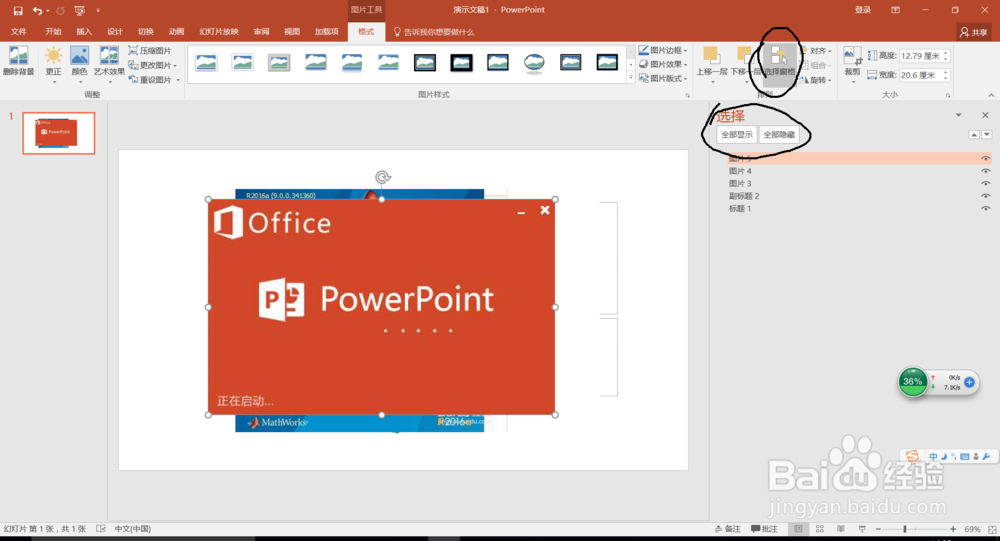Toggle visibility eye for 副标题 2

[x=985, y=196]
